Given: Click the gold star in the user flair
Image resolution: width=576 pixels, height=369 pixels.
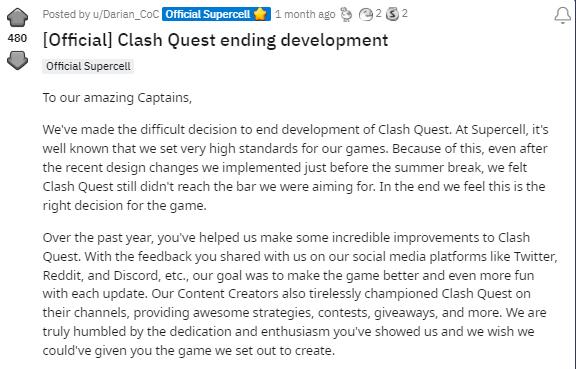Looking at the screenshot, I should click(x=260, y=14).
